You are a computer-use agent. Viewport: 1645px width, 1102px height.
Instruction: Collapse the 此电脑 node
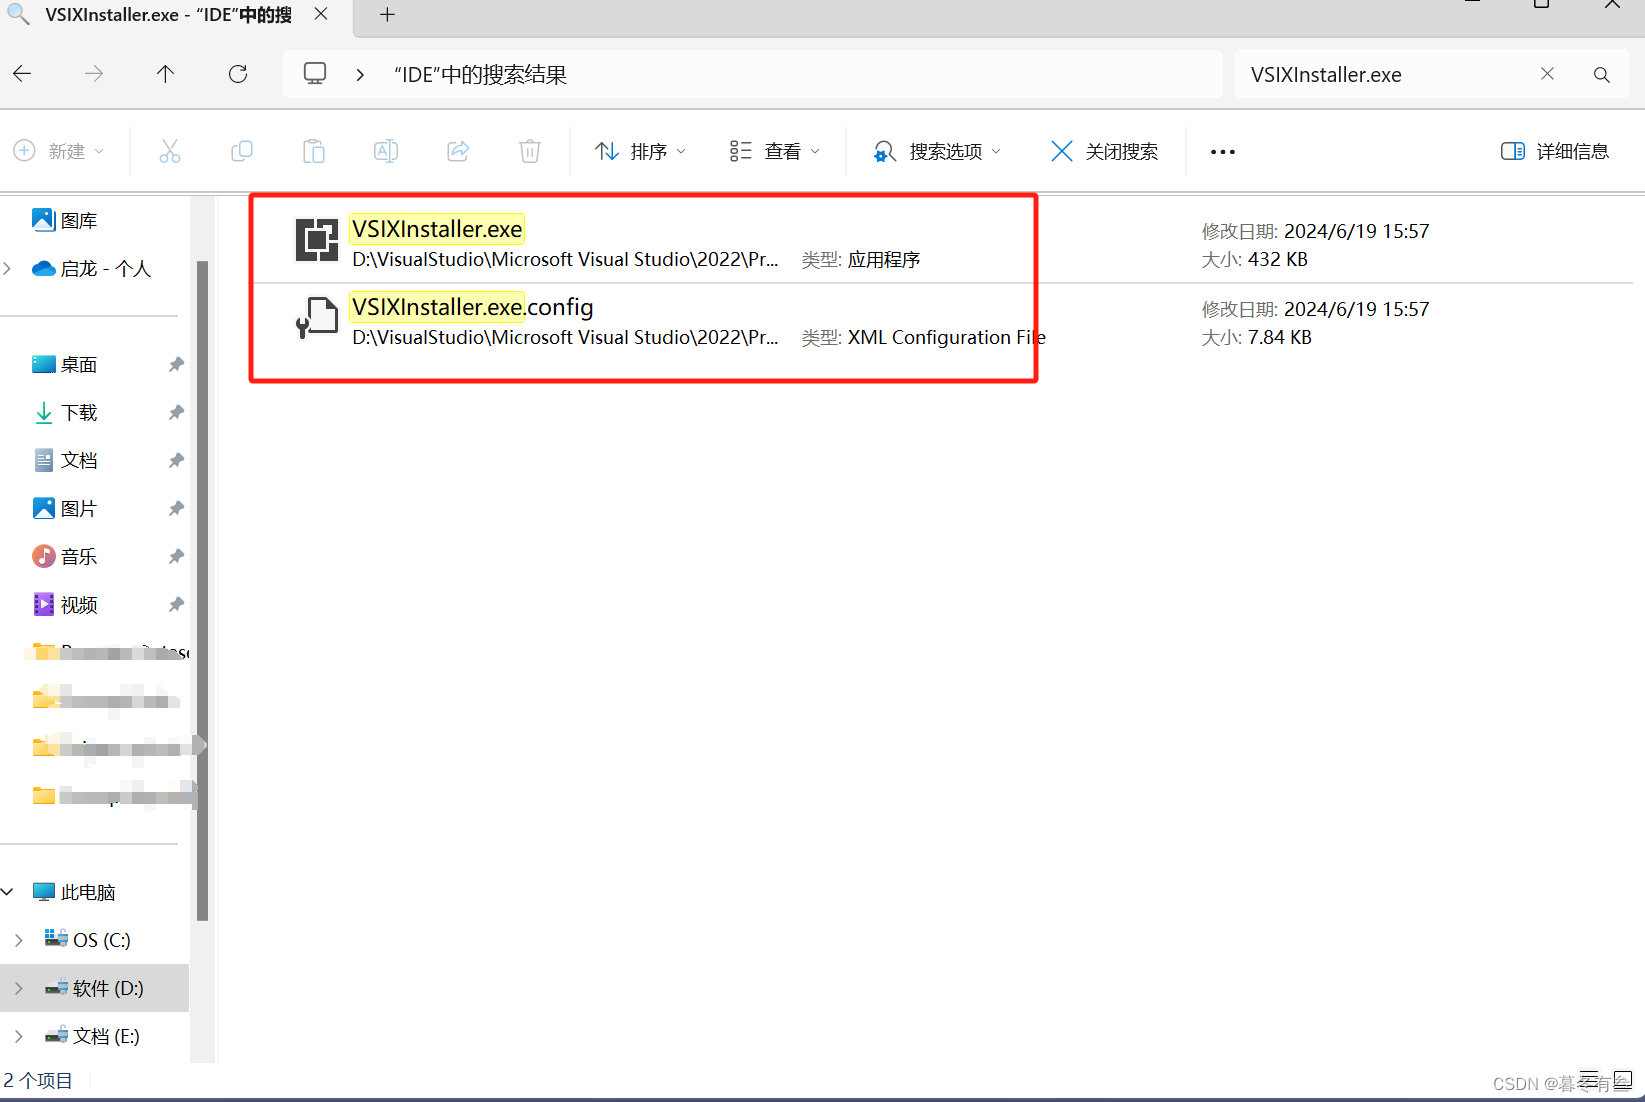click(x=8, y=891)
